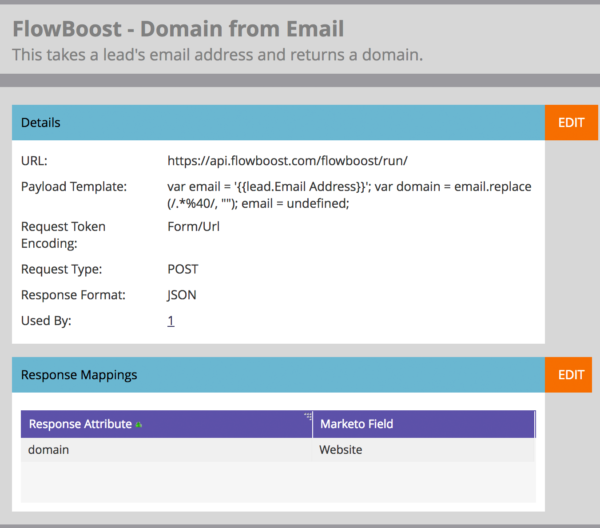Viewport: 600px width, 528px height.
Task: Click the URL value https://api.flowboost.com/flowboost/run/
Action: 287,161
